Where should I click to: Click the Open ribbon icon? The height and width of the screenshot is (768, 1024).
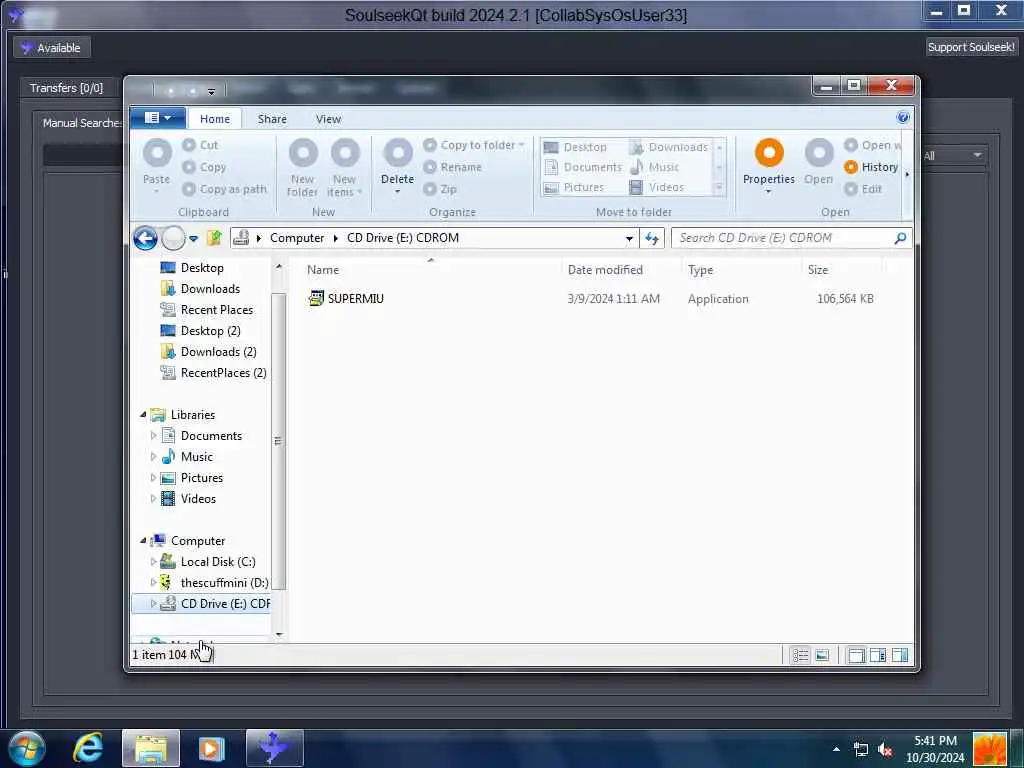point(818,162)
